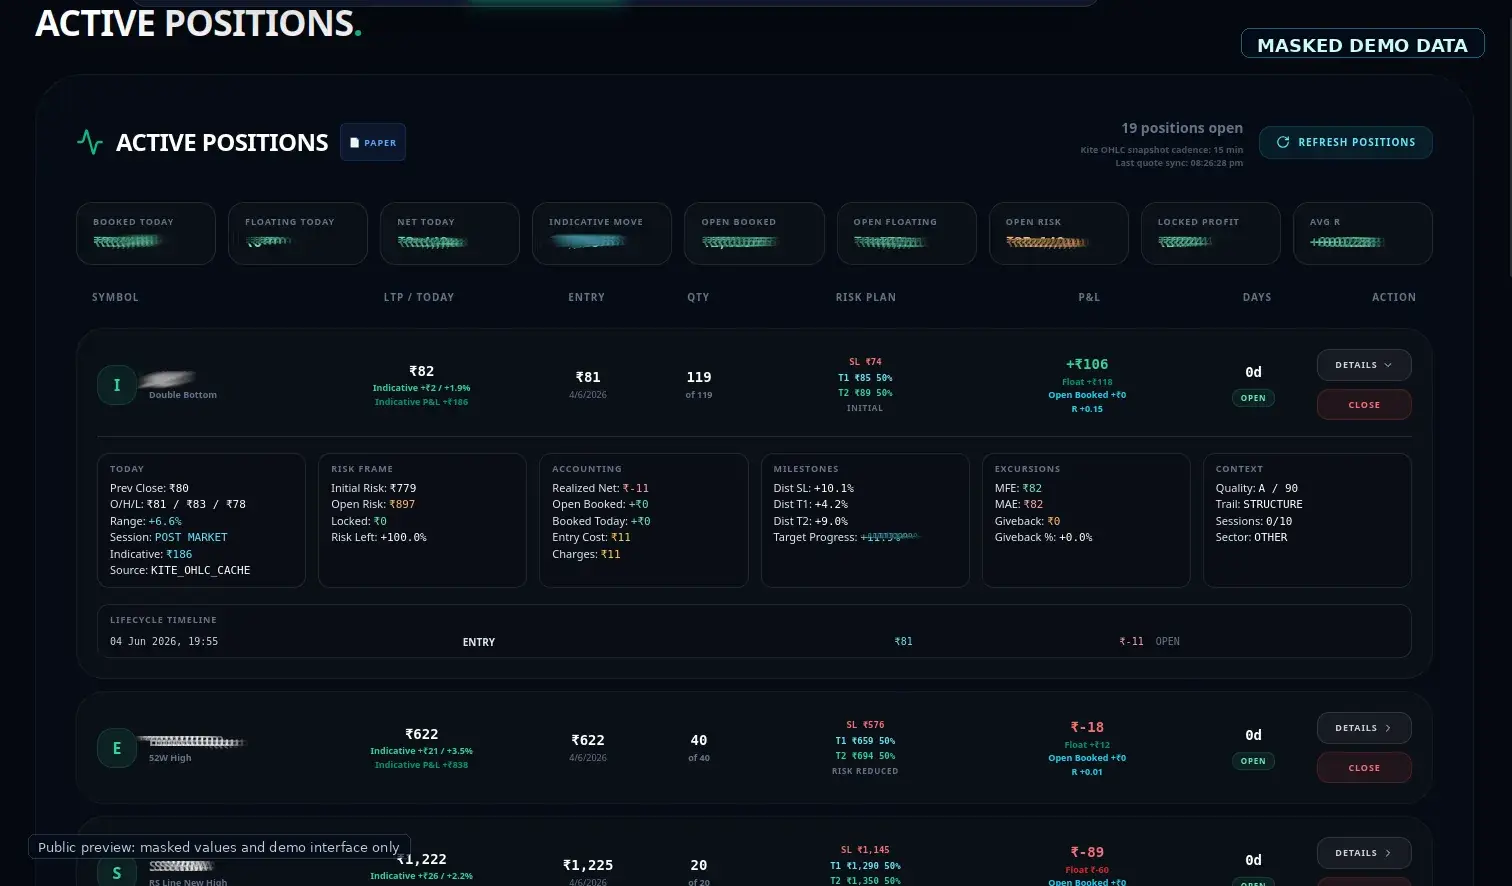
Task: Click the Public preview notice banner
Action: pos(219,847)
